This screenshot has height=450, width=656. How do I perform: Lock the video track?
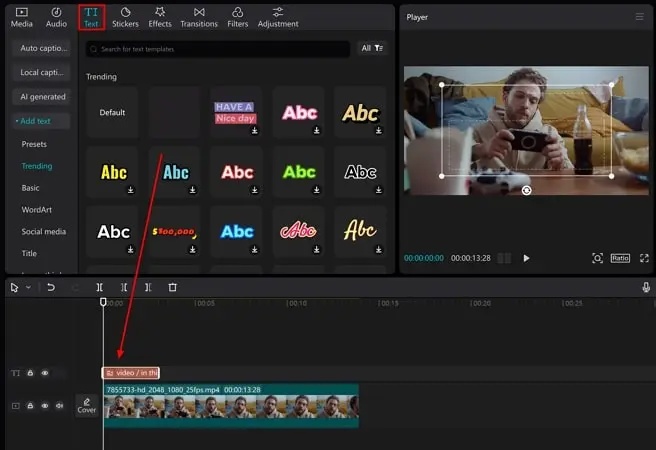click(x=30, y=406)
